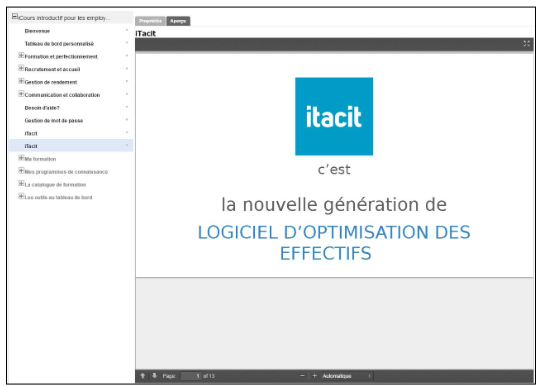
Task: Expand Les outils au tableau de bord node
Action: [x=21, y=196]
